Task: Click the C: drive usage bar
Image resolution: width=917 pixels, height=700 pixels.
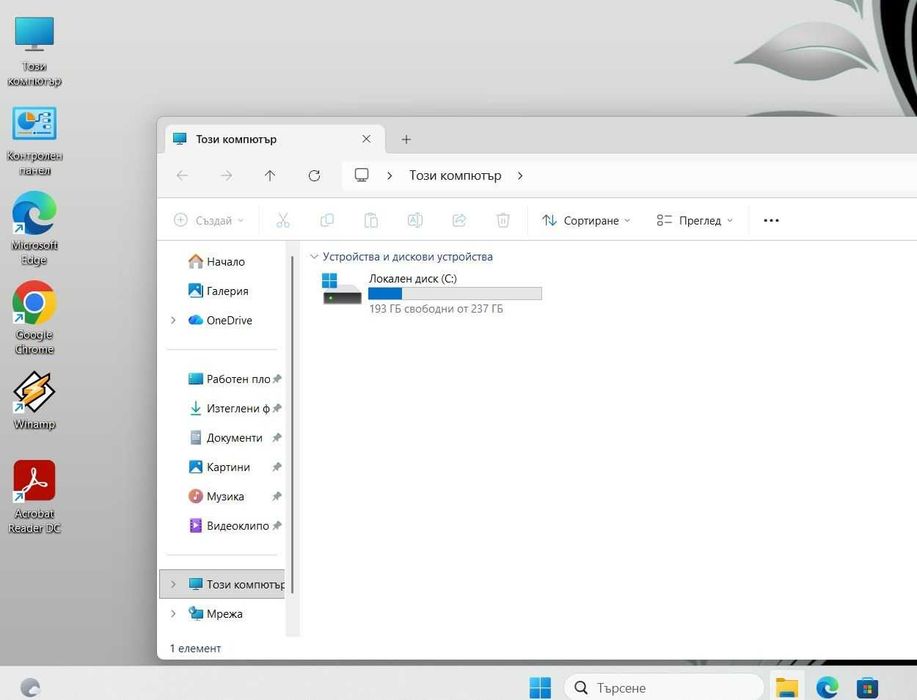Action: point(455,294)
